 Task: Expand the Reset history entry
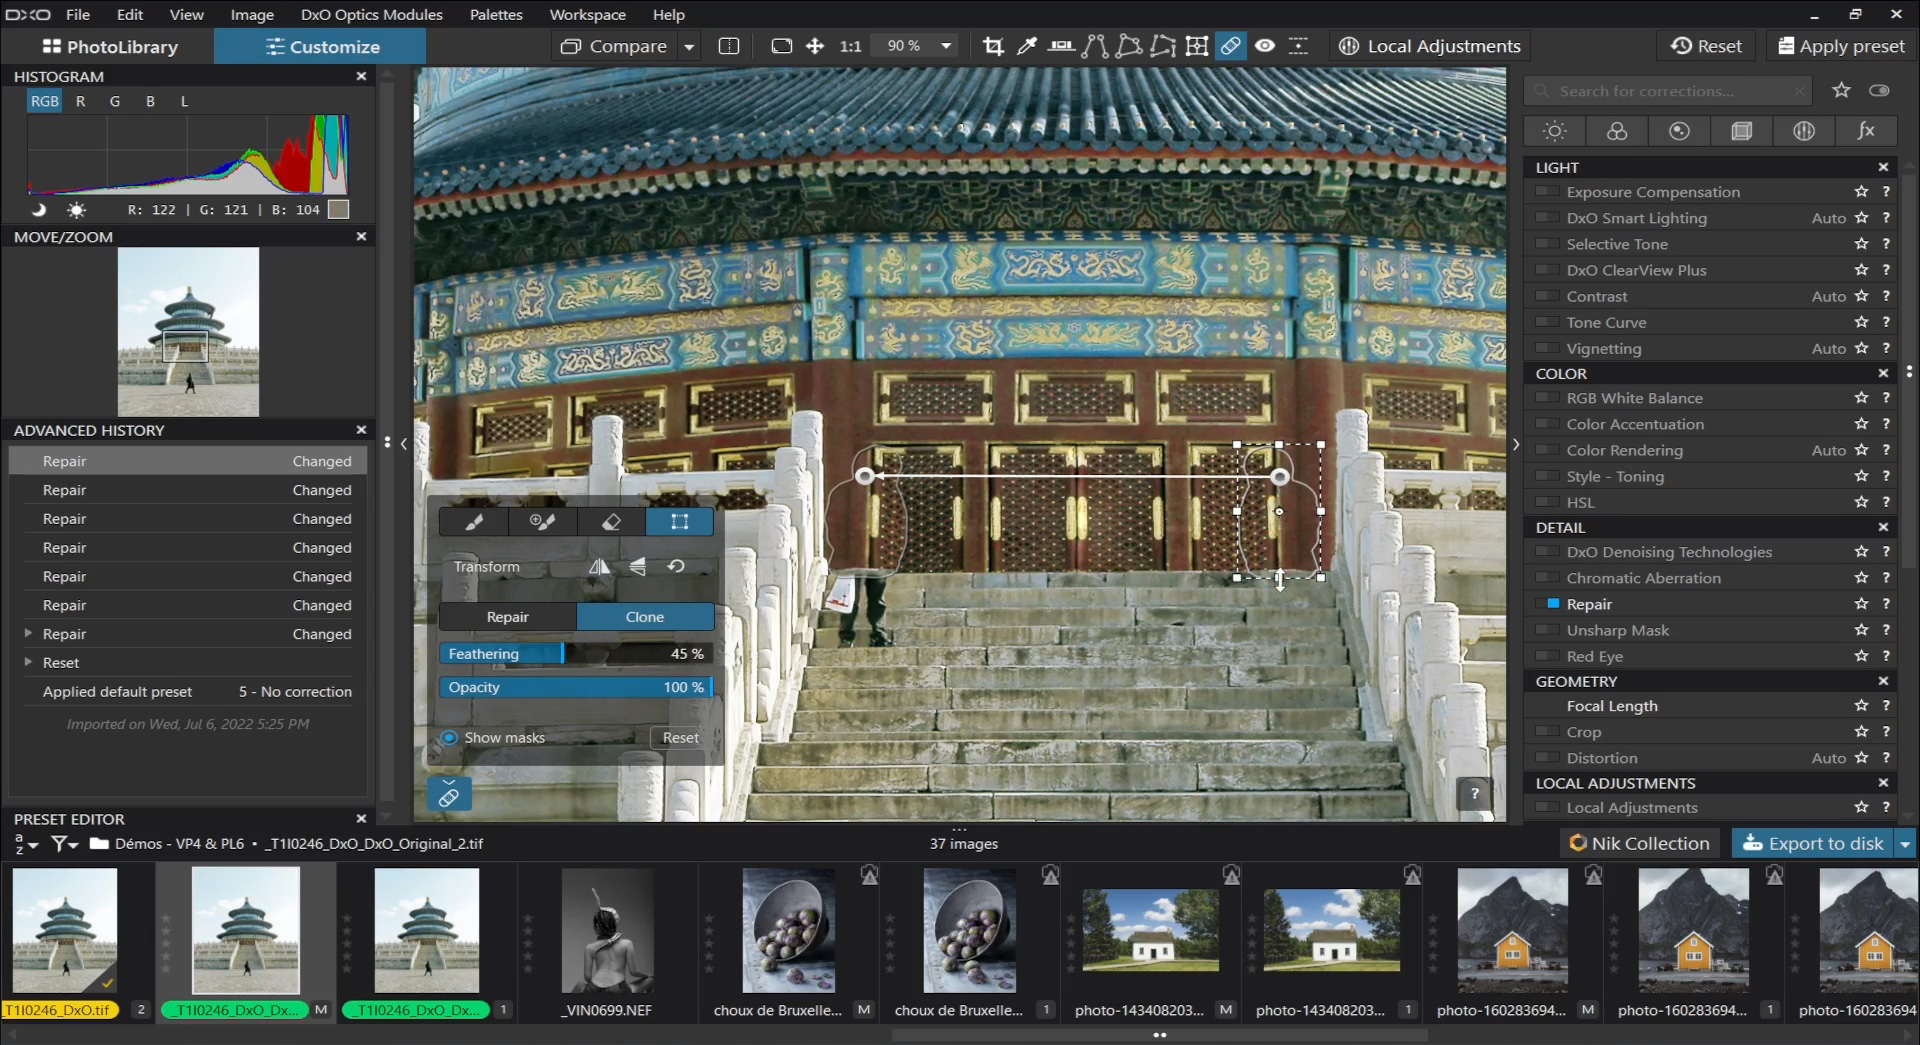(x=28, y=662)
